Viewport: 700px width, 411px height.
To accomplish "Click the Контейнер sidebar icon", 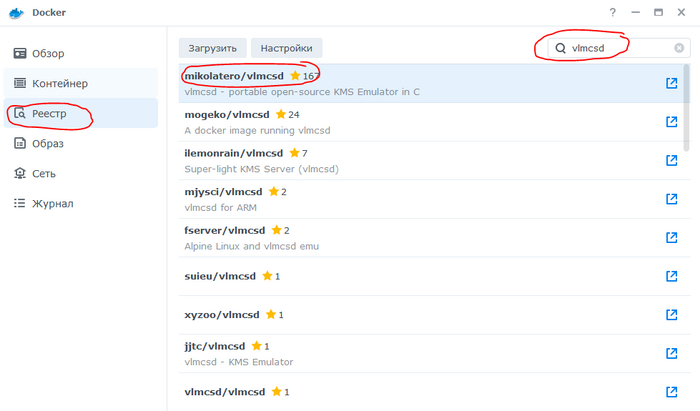I will (20, 83).
